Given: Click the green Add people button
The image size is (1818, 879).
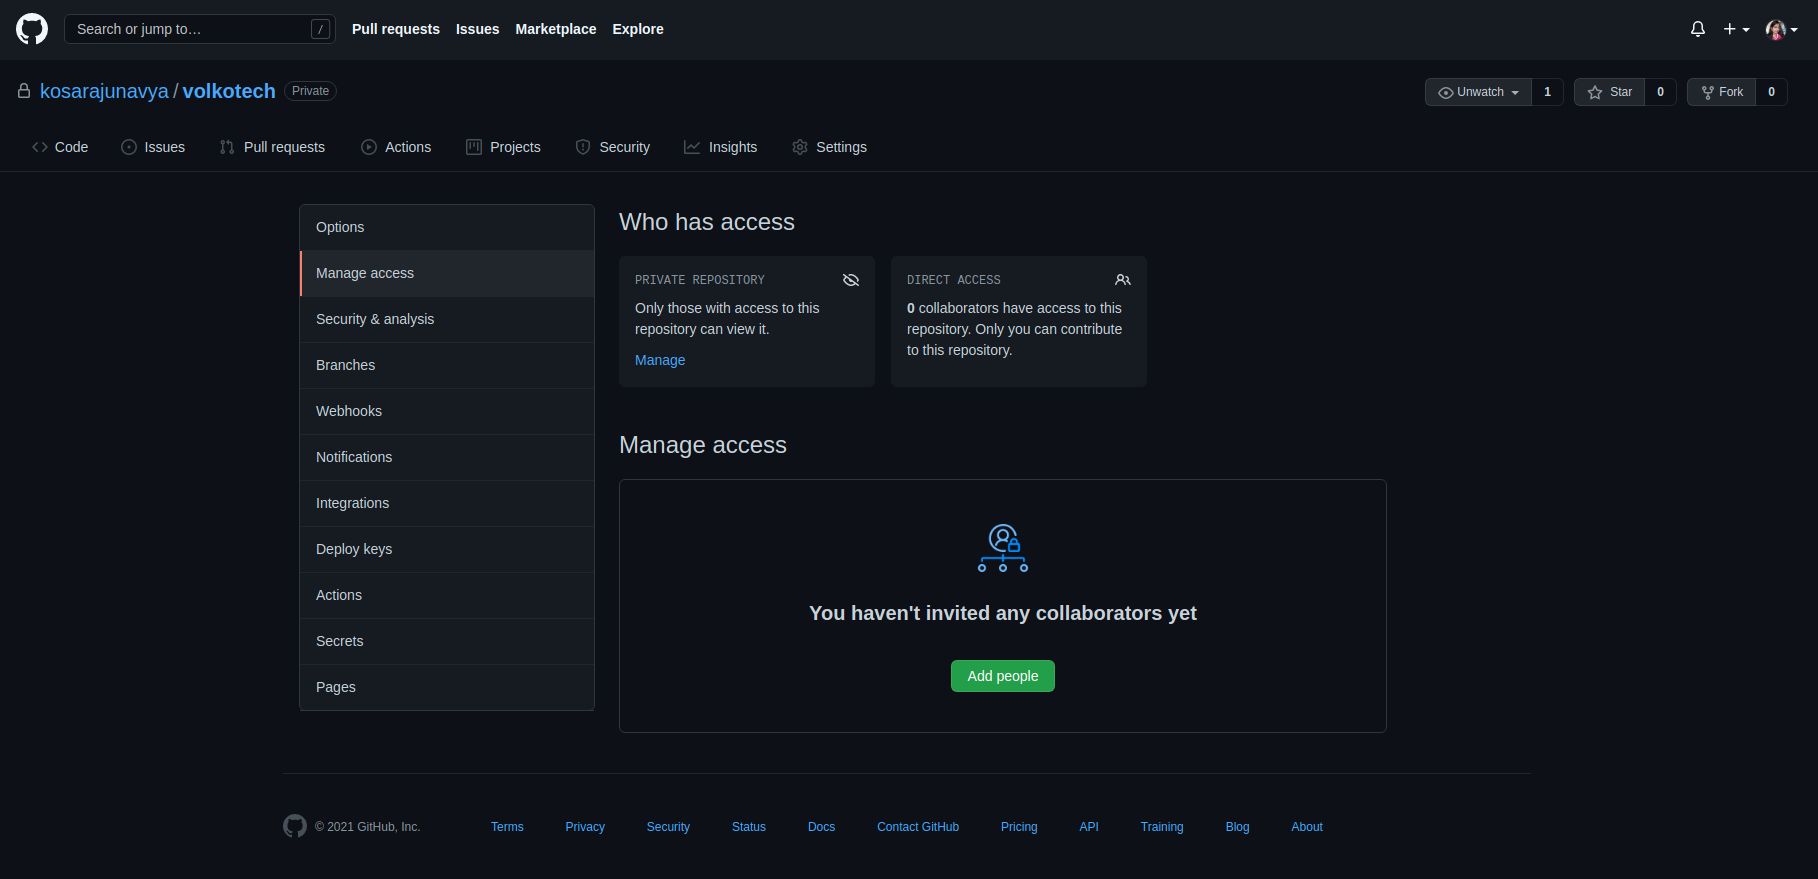Looking at the screenshot, I should click(x=1002, y=676).
